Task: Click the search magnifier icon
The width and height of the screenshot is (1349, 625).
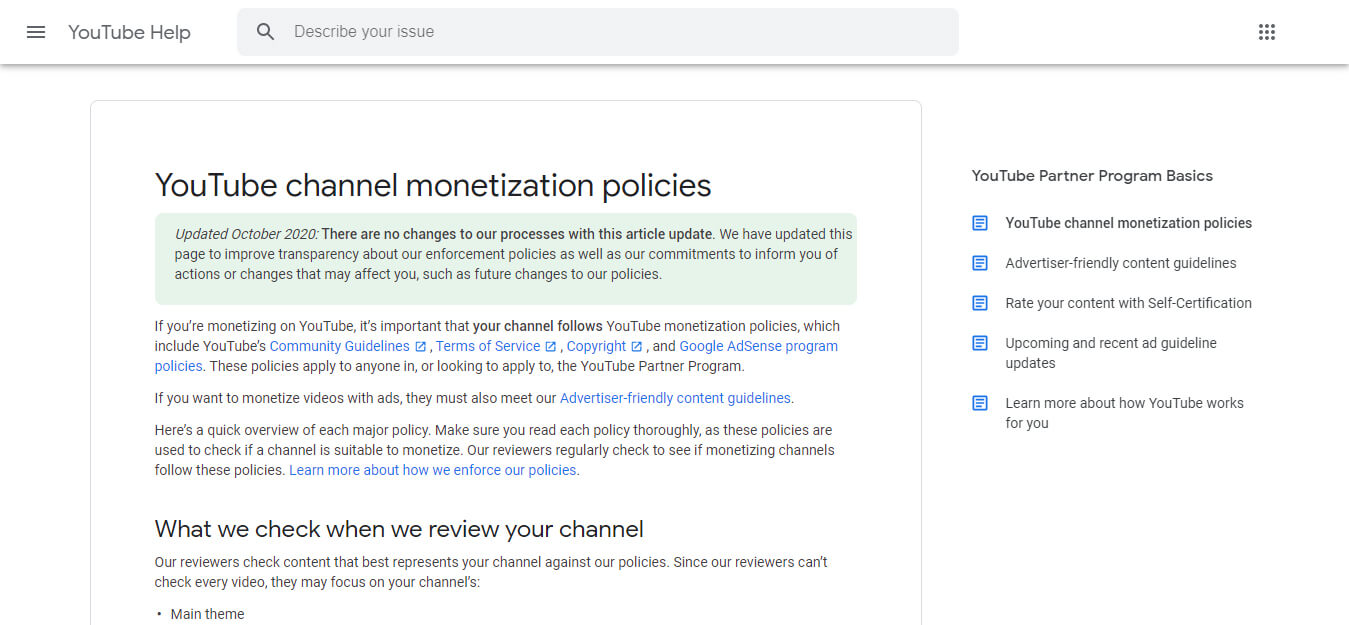Action: (265, 32)
